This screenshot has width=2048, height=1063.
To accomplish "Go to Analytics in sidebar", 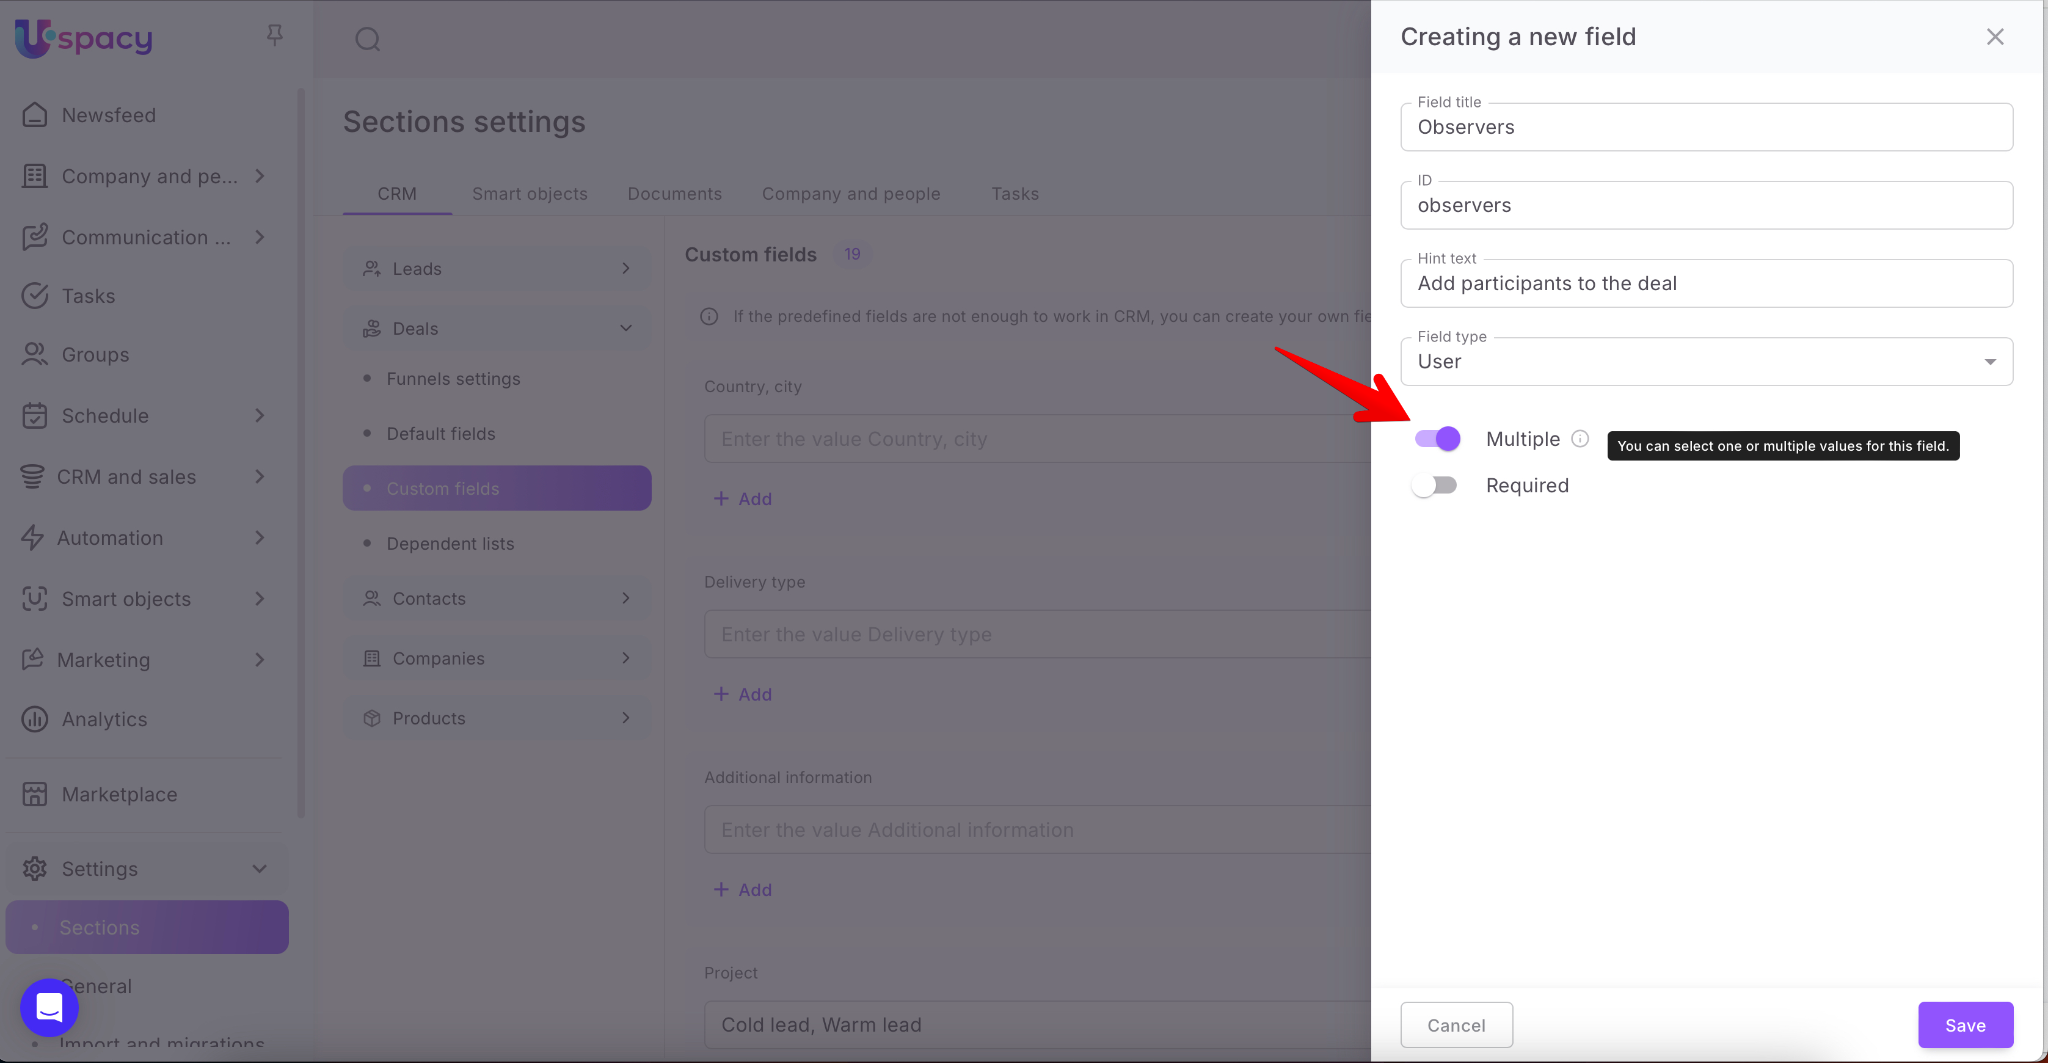I will pos(104,719).
